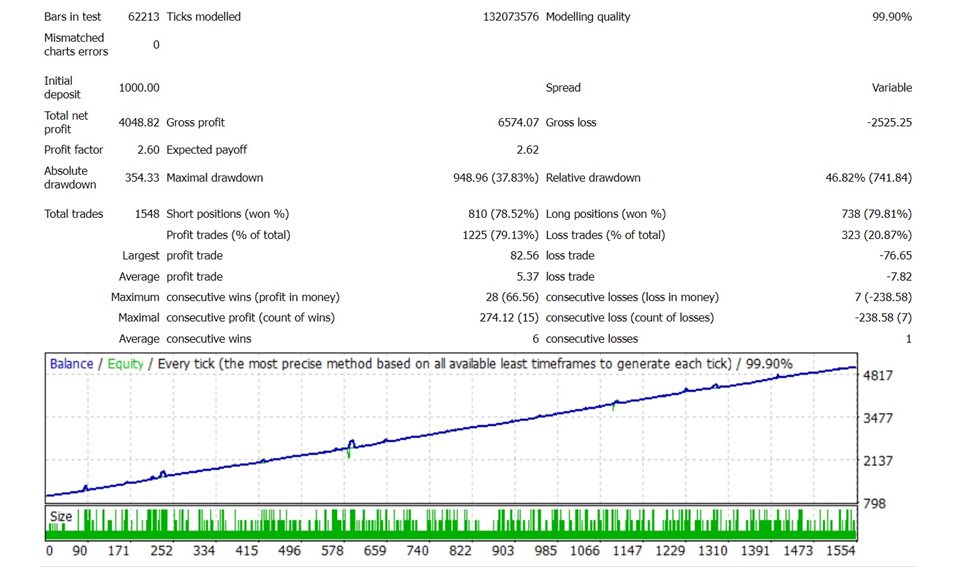Select the Profit factor value 2.60
960x567 pixels.
148,149
